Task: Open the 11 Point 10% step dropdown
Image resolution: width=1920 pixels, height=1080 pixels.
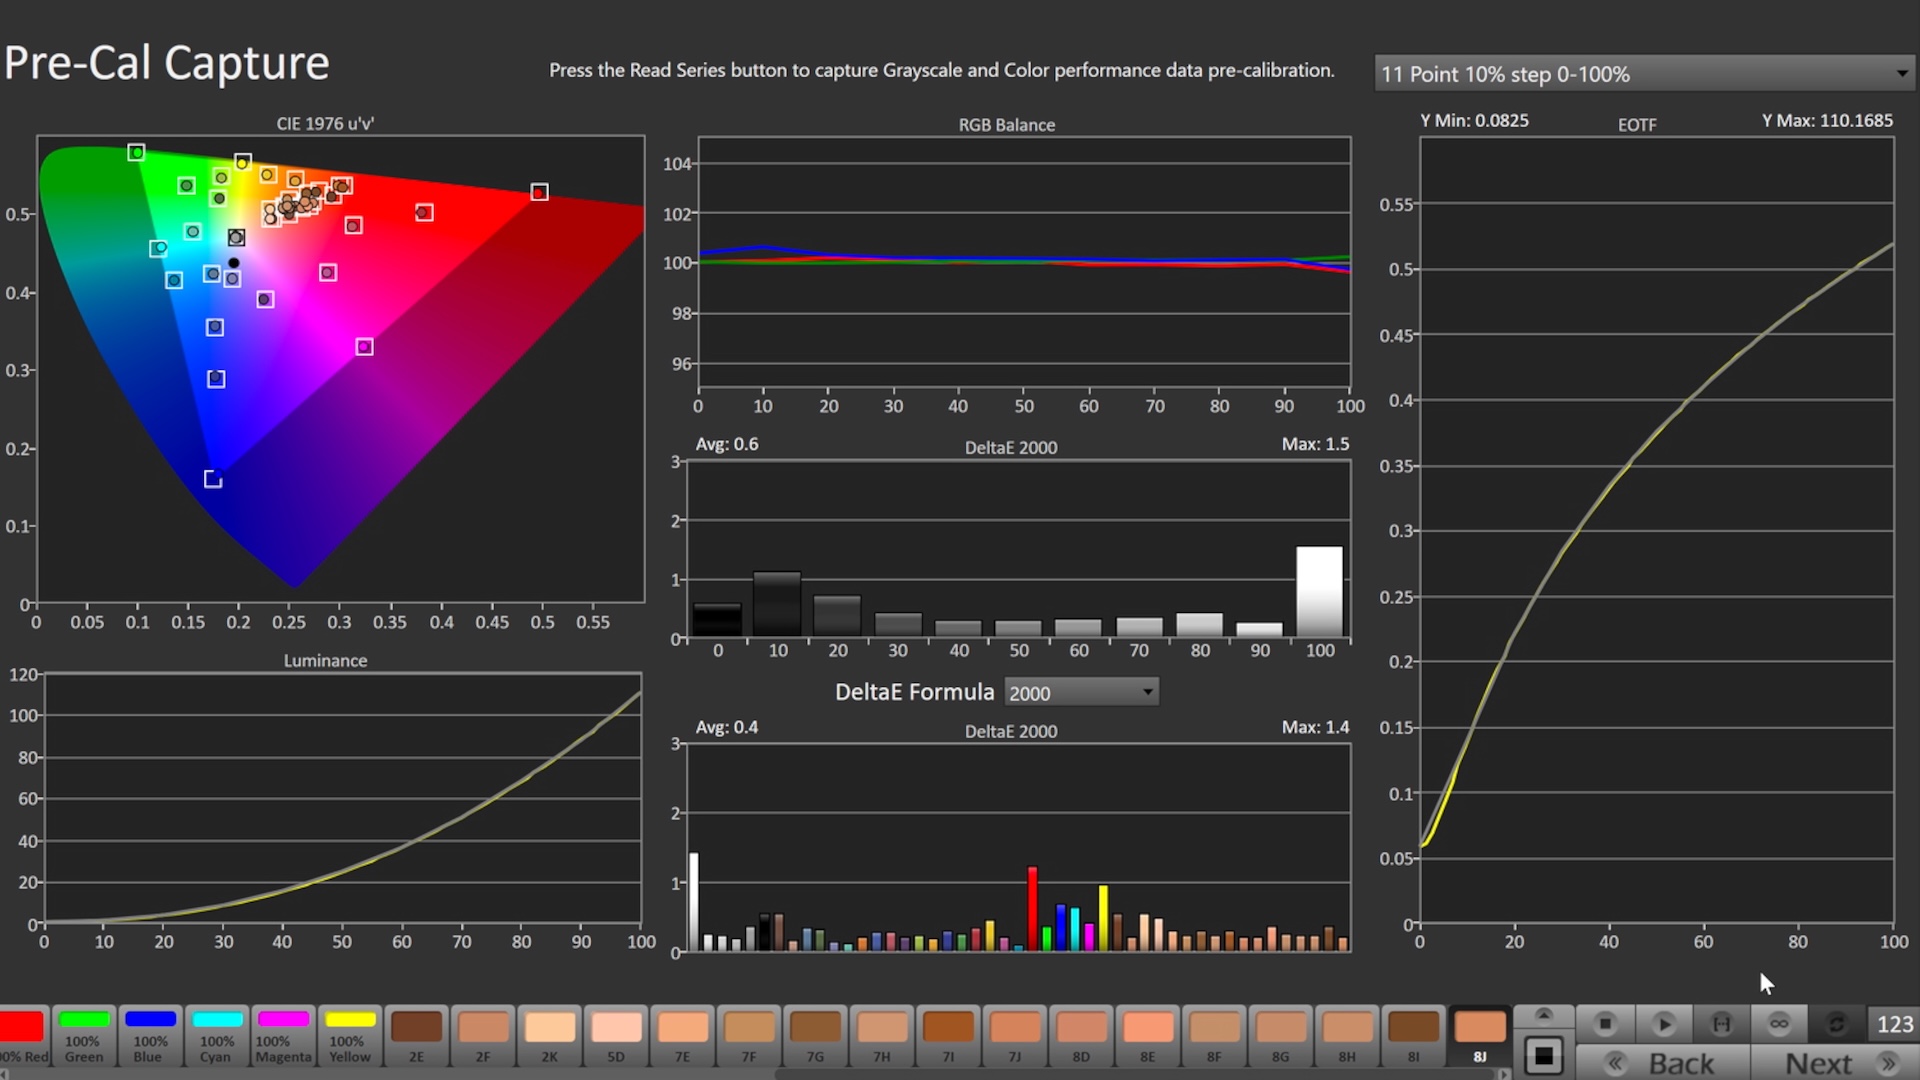Action: (x=1644, y=74)
